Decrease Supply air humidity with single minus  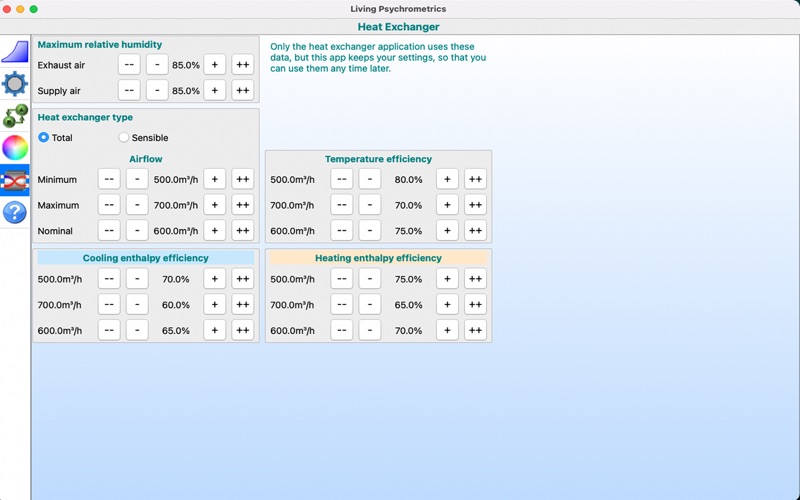coord(157,90)
